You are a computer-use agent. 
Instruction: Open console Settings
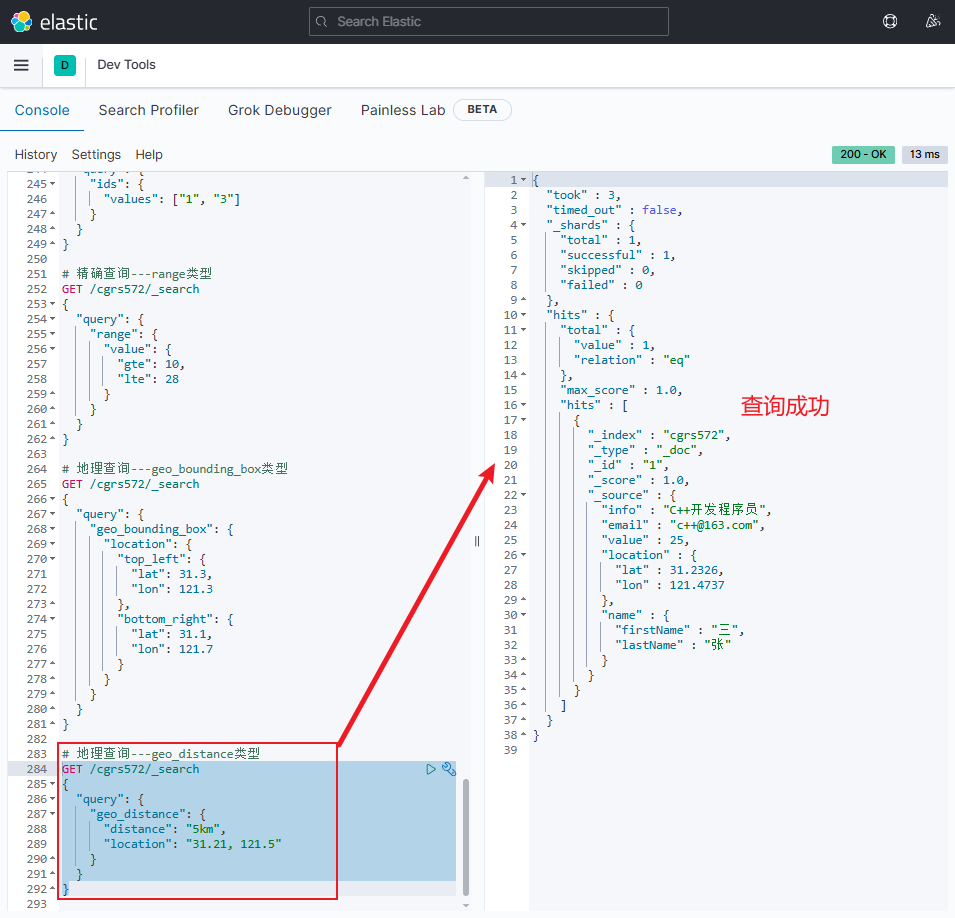click(x=96, y=155)
